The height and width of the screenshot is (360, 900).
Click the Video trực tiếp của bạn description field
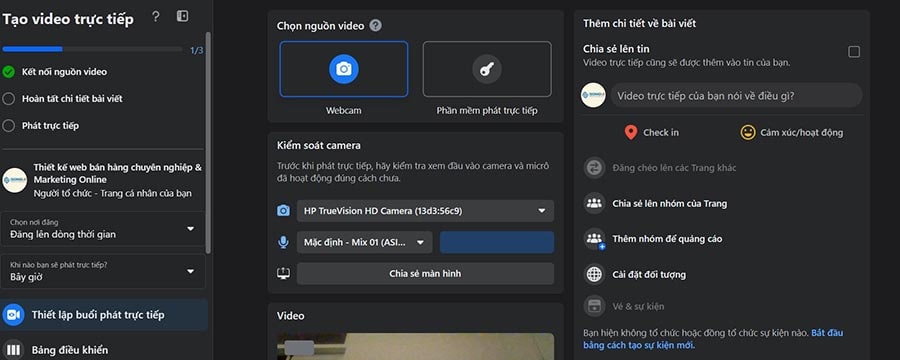[x=736, y=95]
